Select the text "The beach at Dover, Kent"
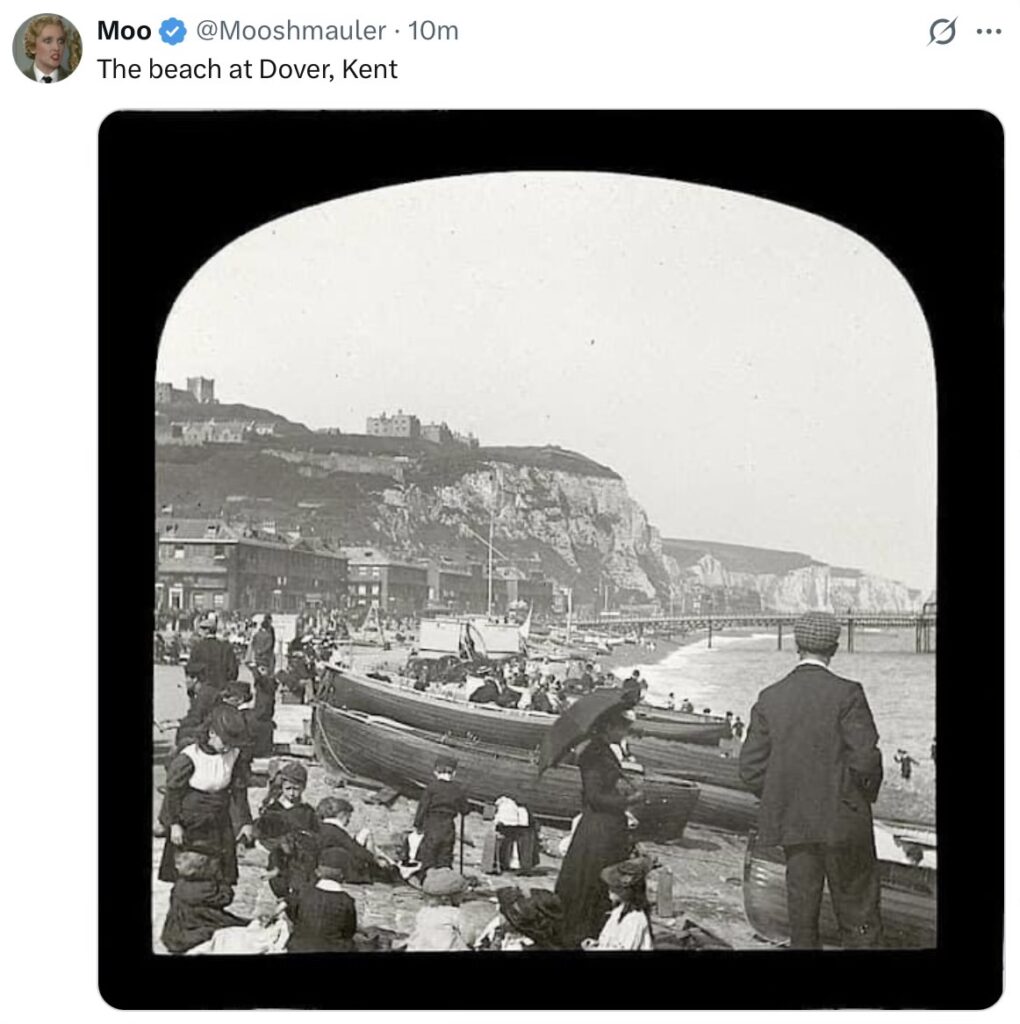 [x=247, y=69]
